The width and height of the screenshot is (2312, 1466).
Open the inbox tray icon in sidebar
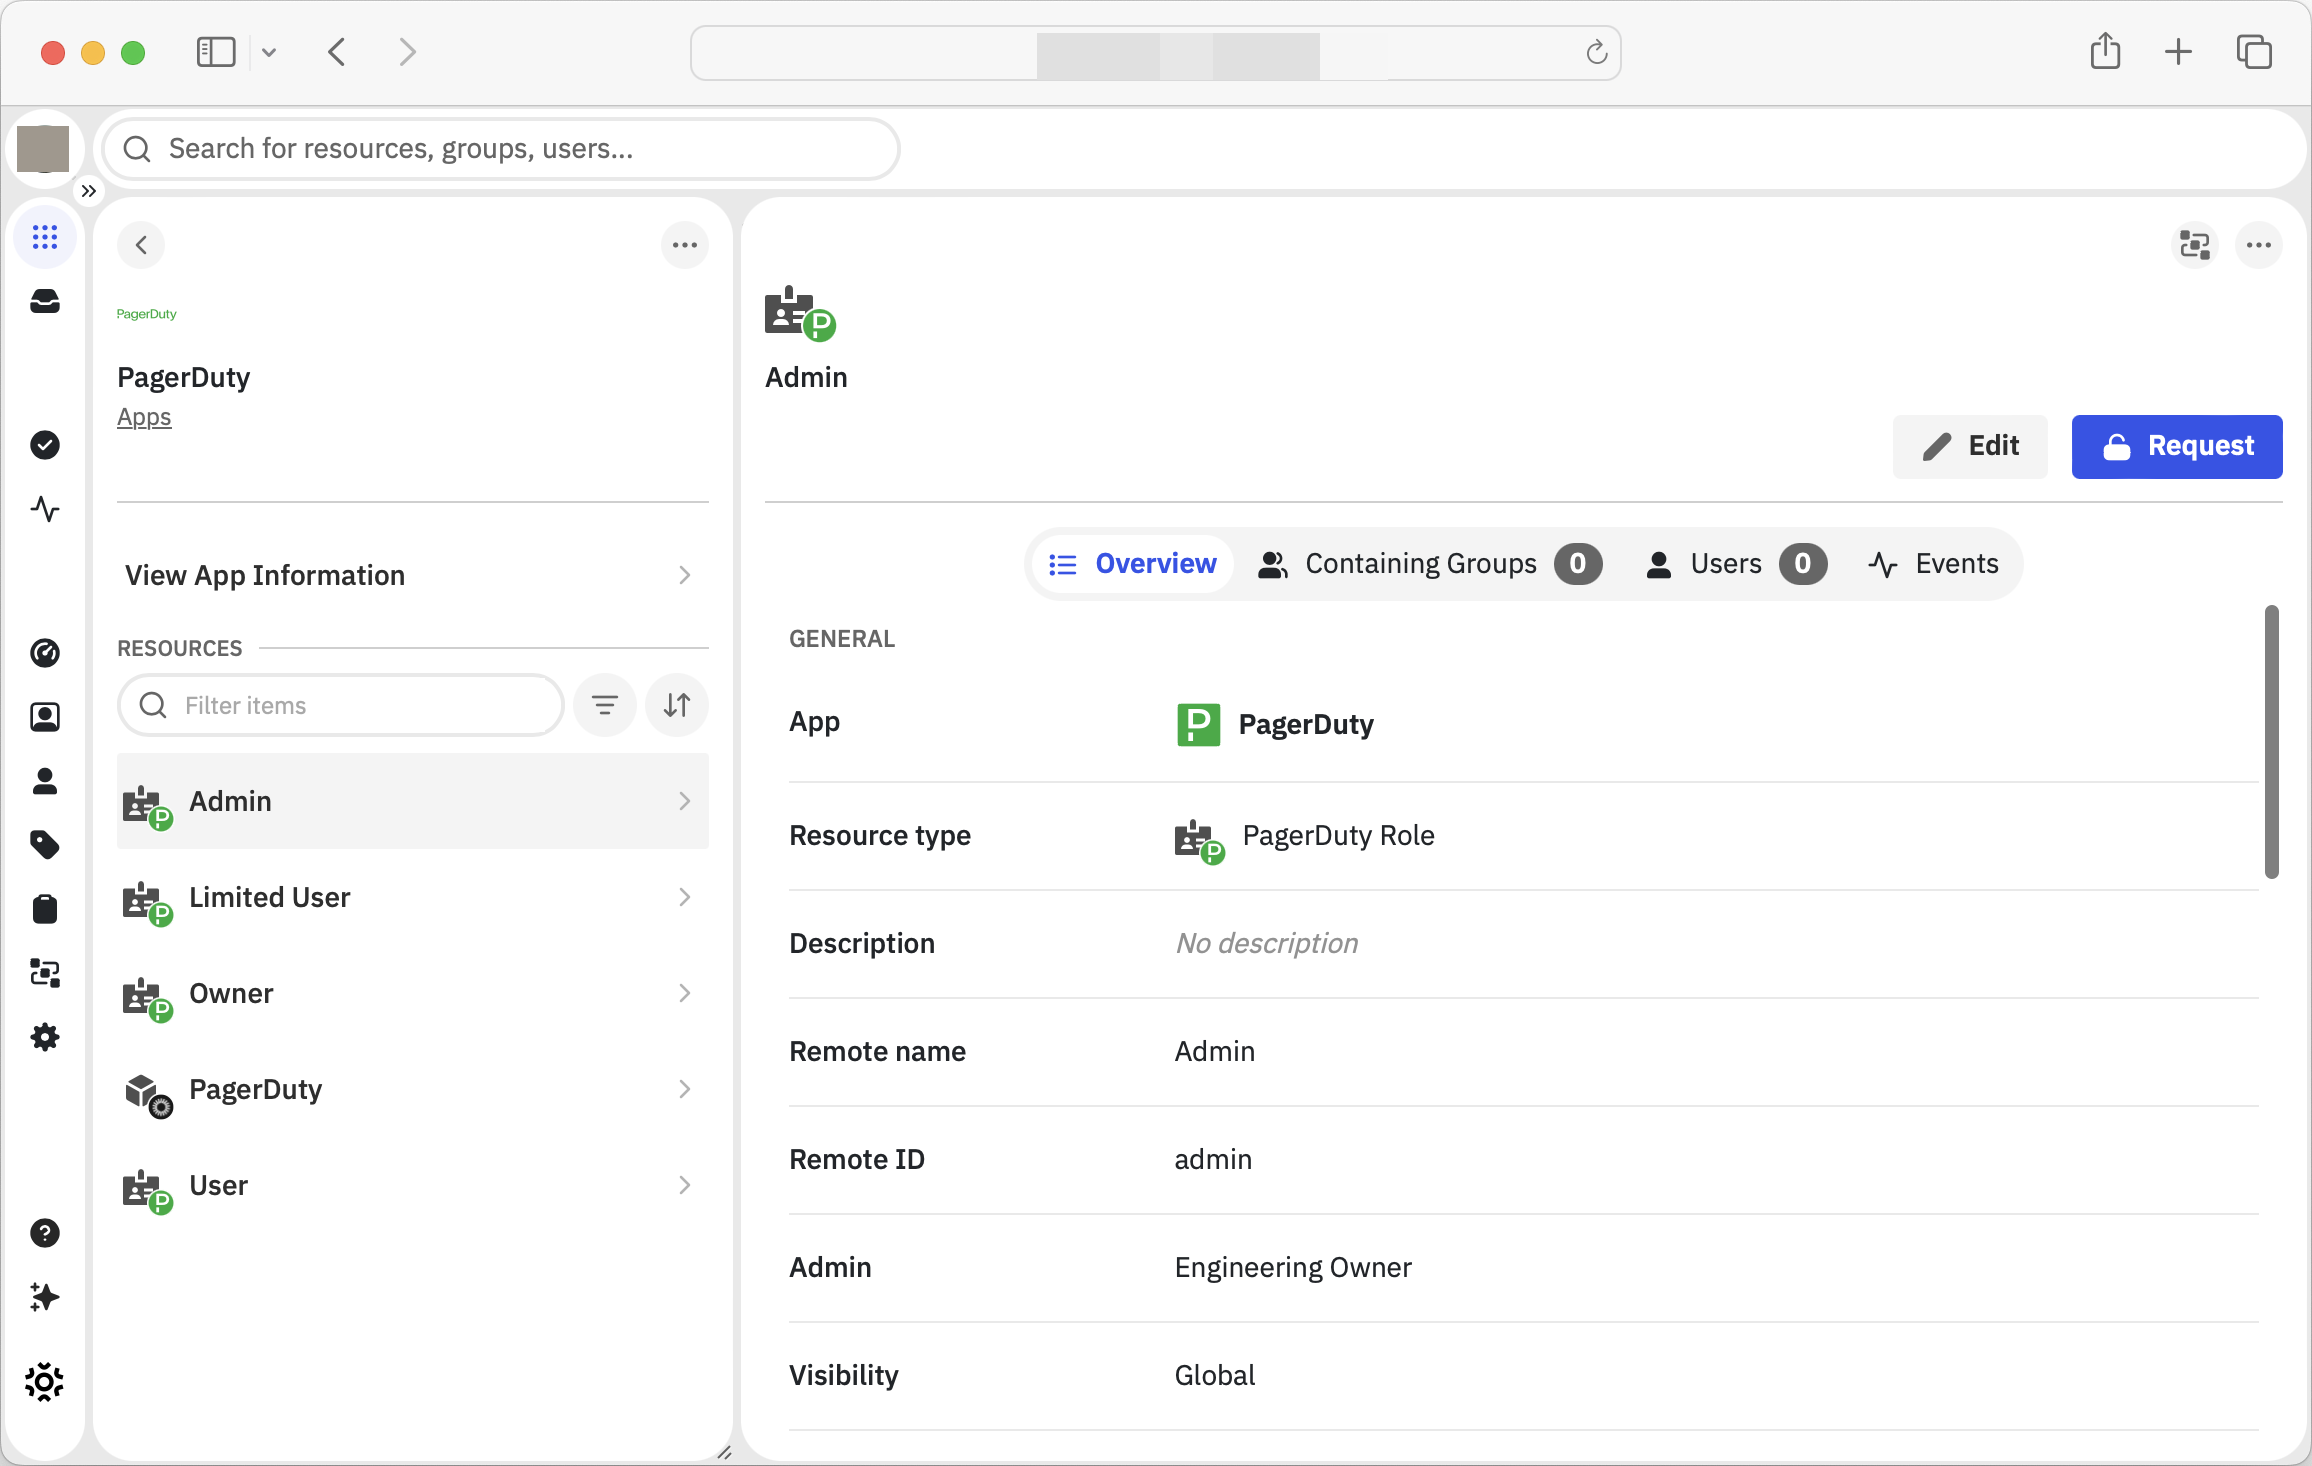(45, 301)
